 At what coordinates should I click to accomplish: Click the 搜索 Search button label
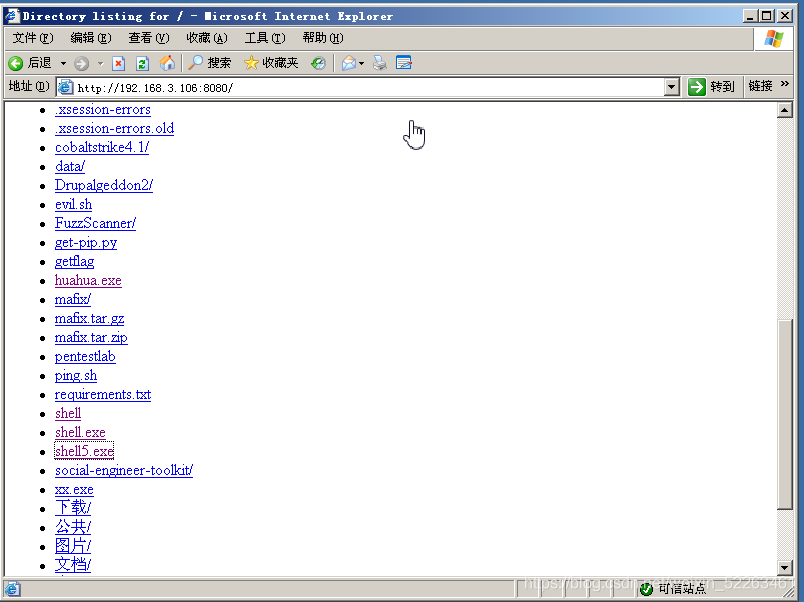coord(219,63)
